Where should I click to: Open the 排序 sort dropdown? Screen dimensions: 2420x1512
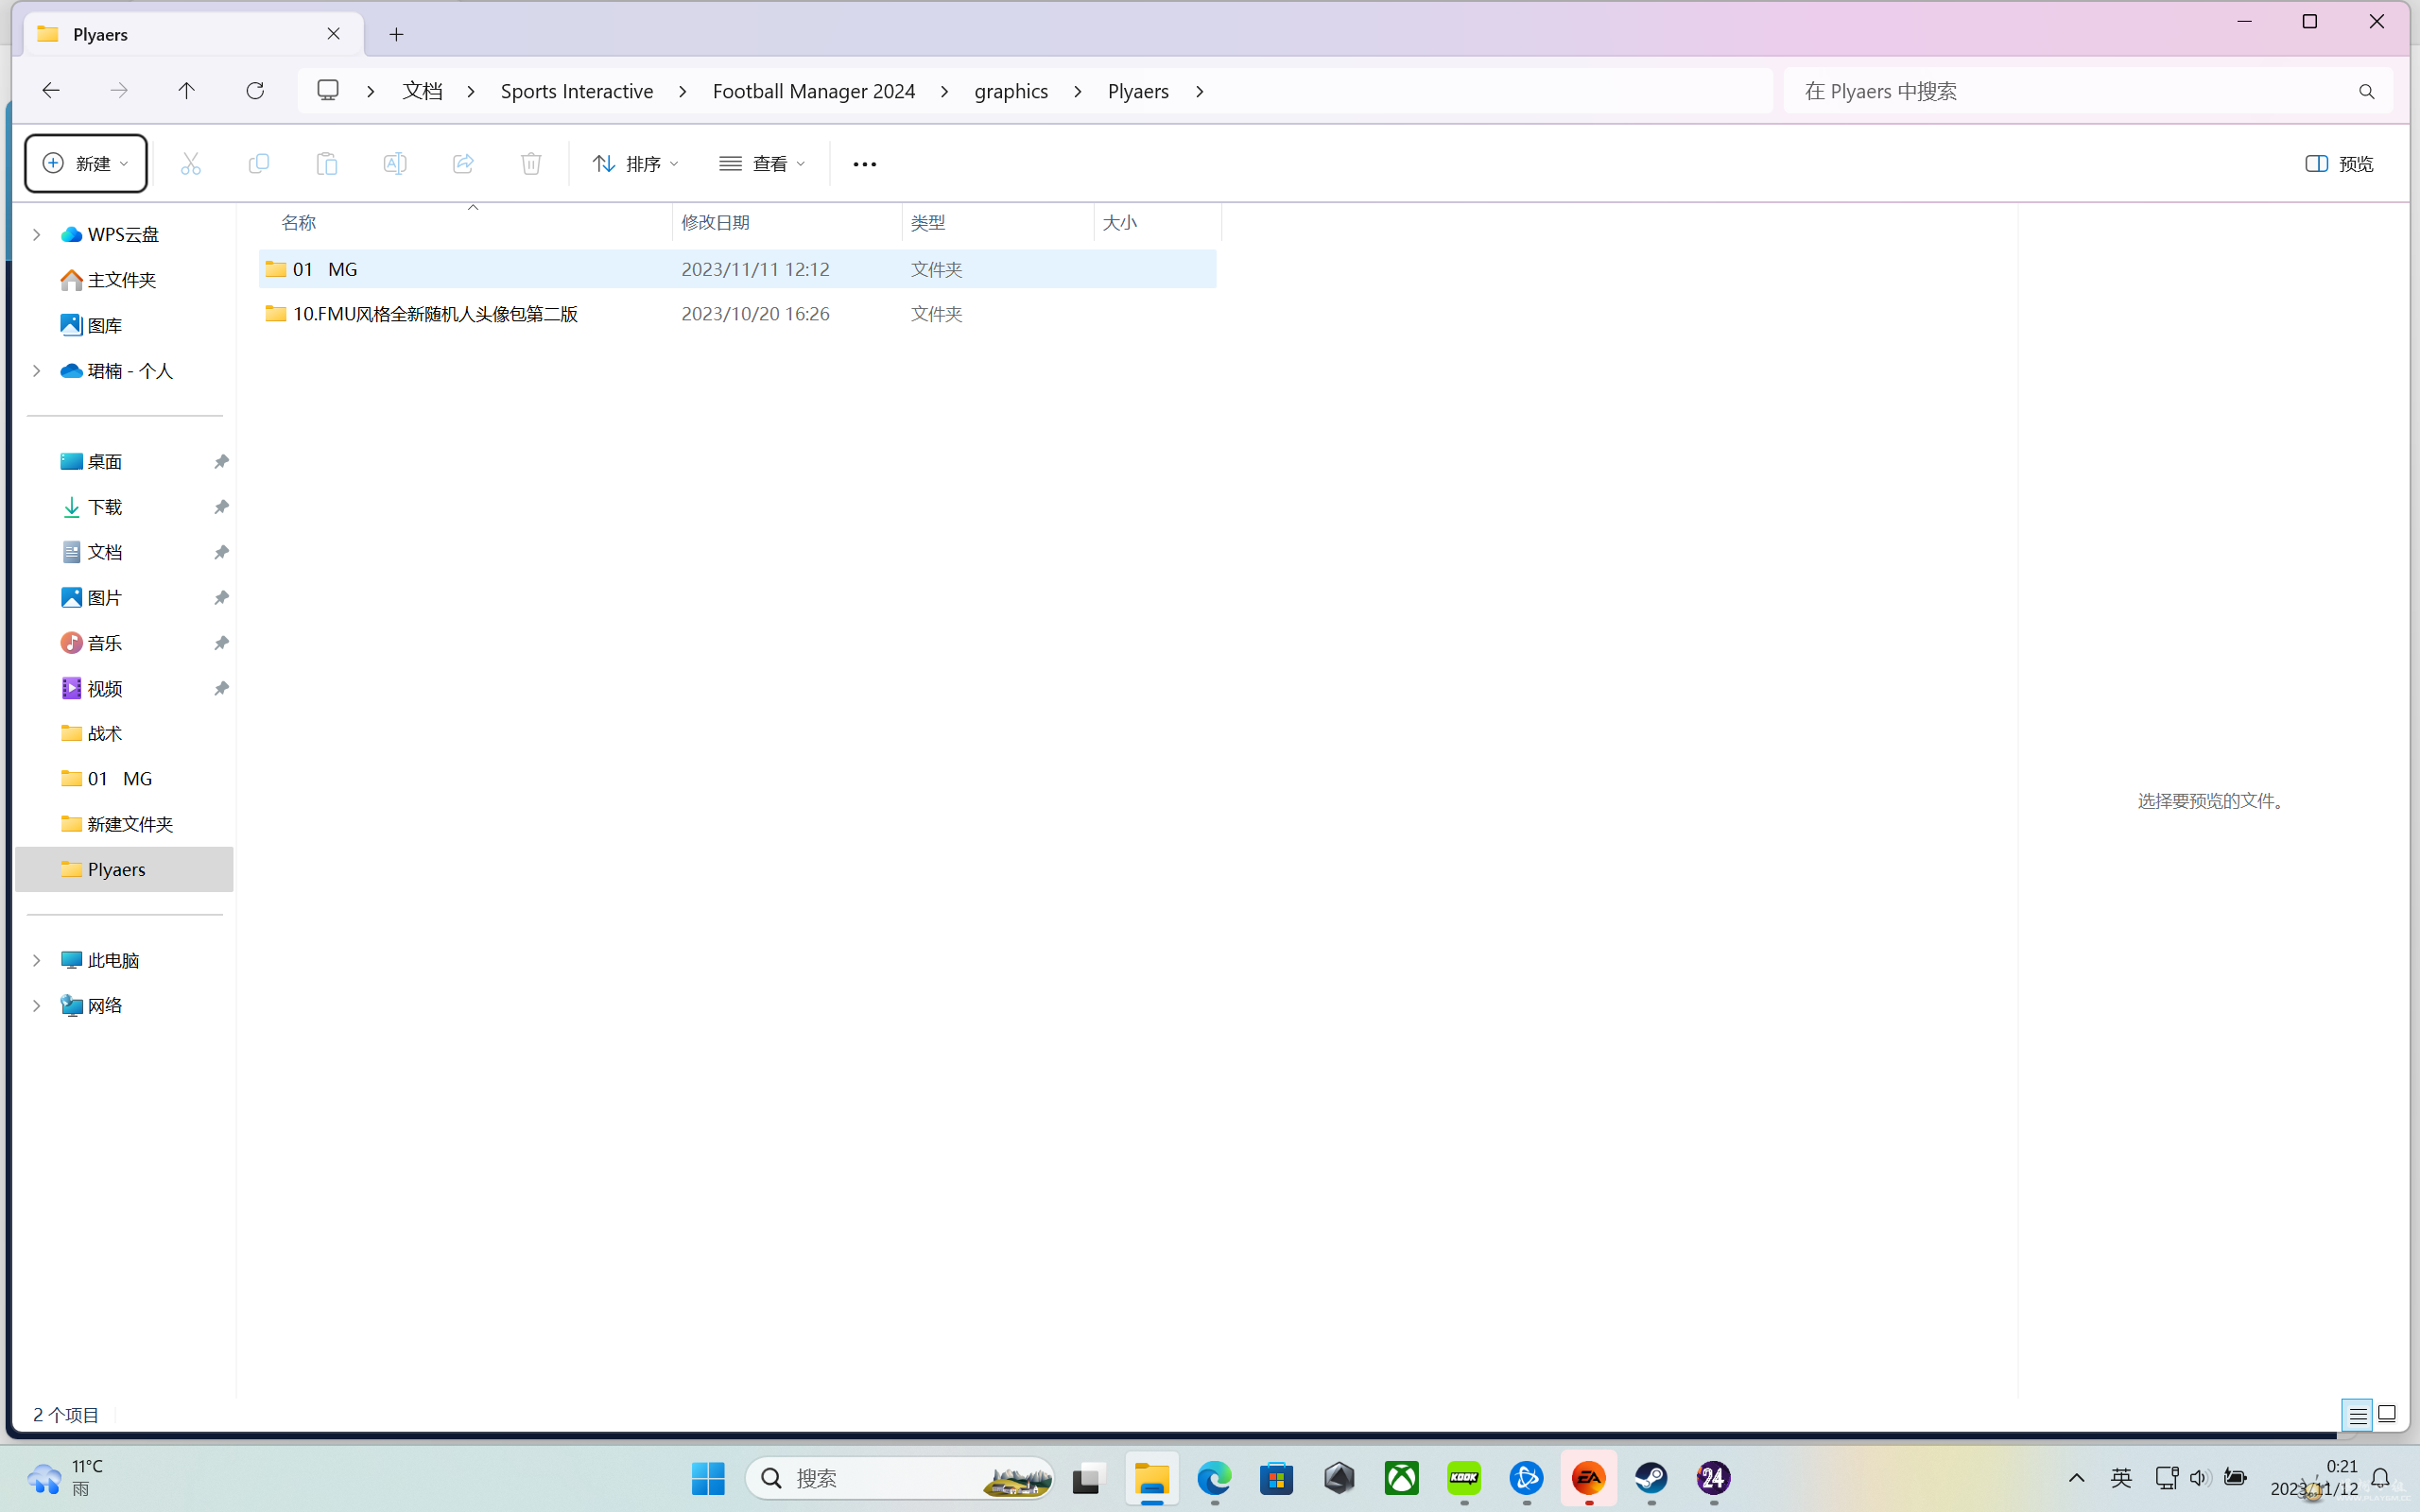[636, 164]
